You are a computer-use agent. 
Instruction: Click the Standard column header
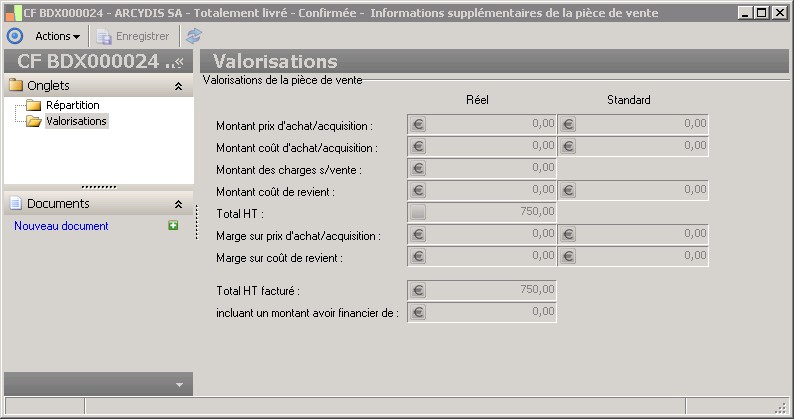click(628, 100)
